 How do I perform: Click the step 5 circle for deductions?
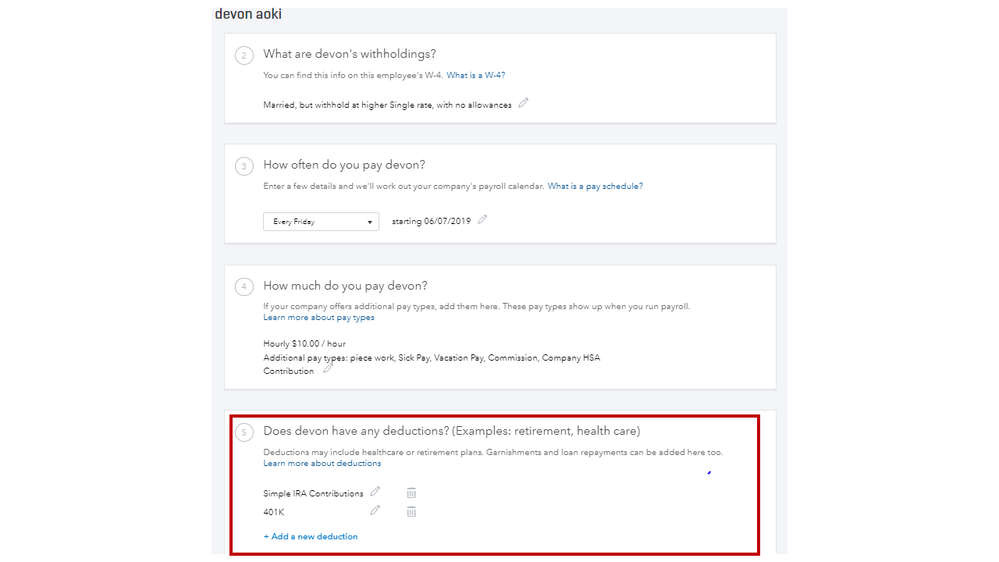244,432
